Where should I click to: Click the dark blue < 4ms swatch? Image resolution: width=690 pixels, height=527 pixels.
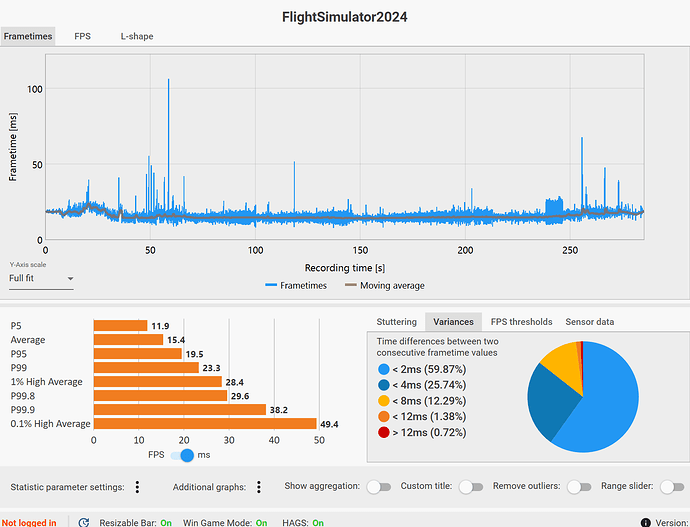pyautogui.click(x=384, y=385)
